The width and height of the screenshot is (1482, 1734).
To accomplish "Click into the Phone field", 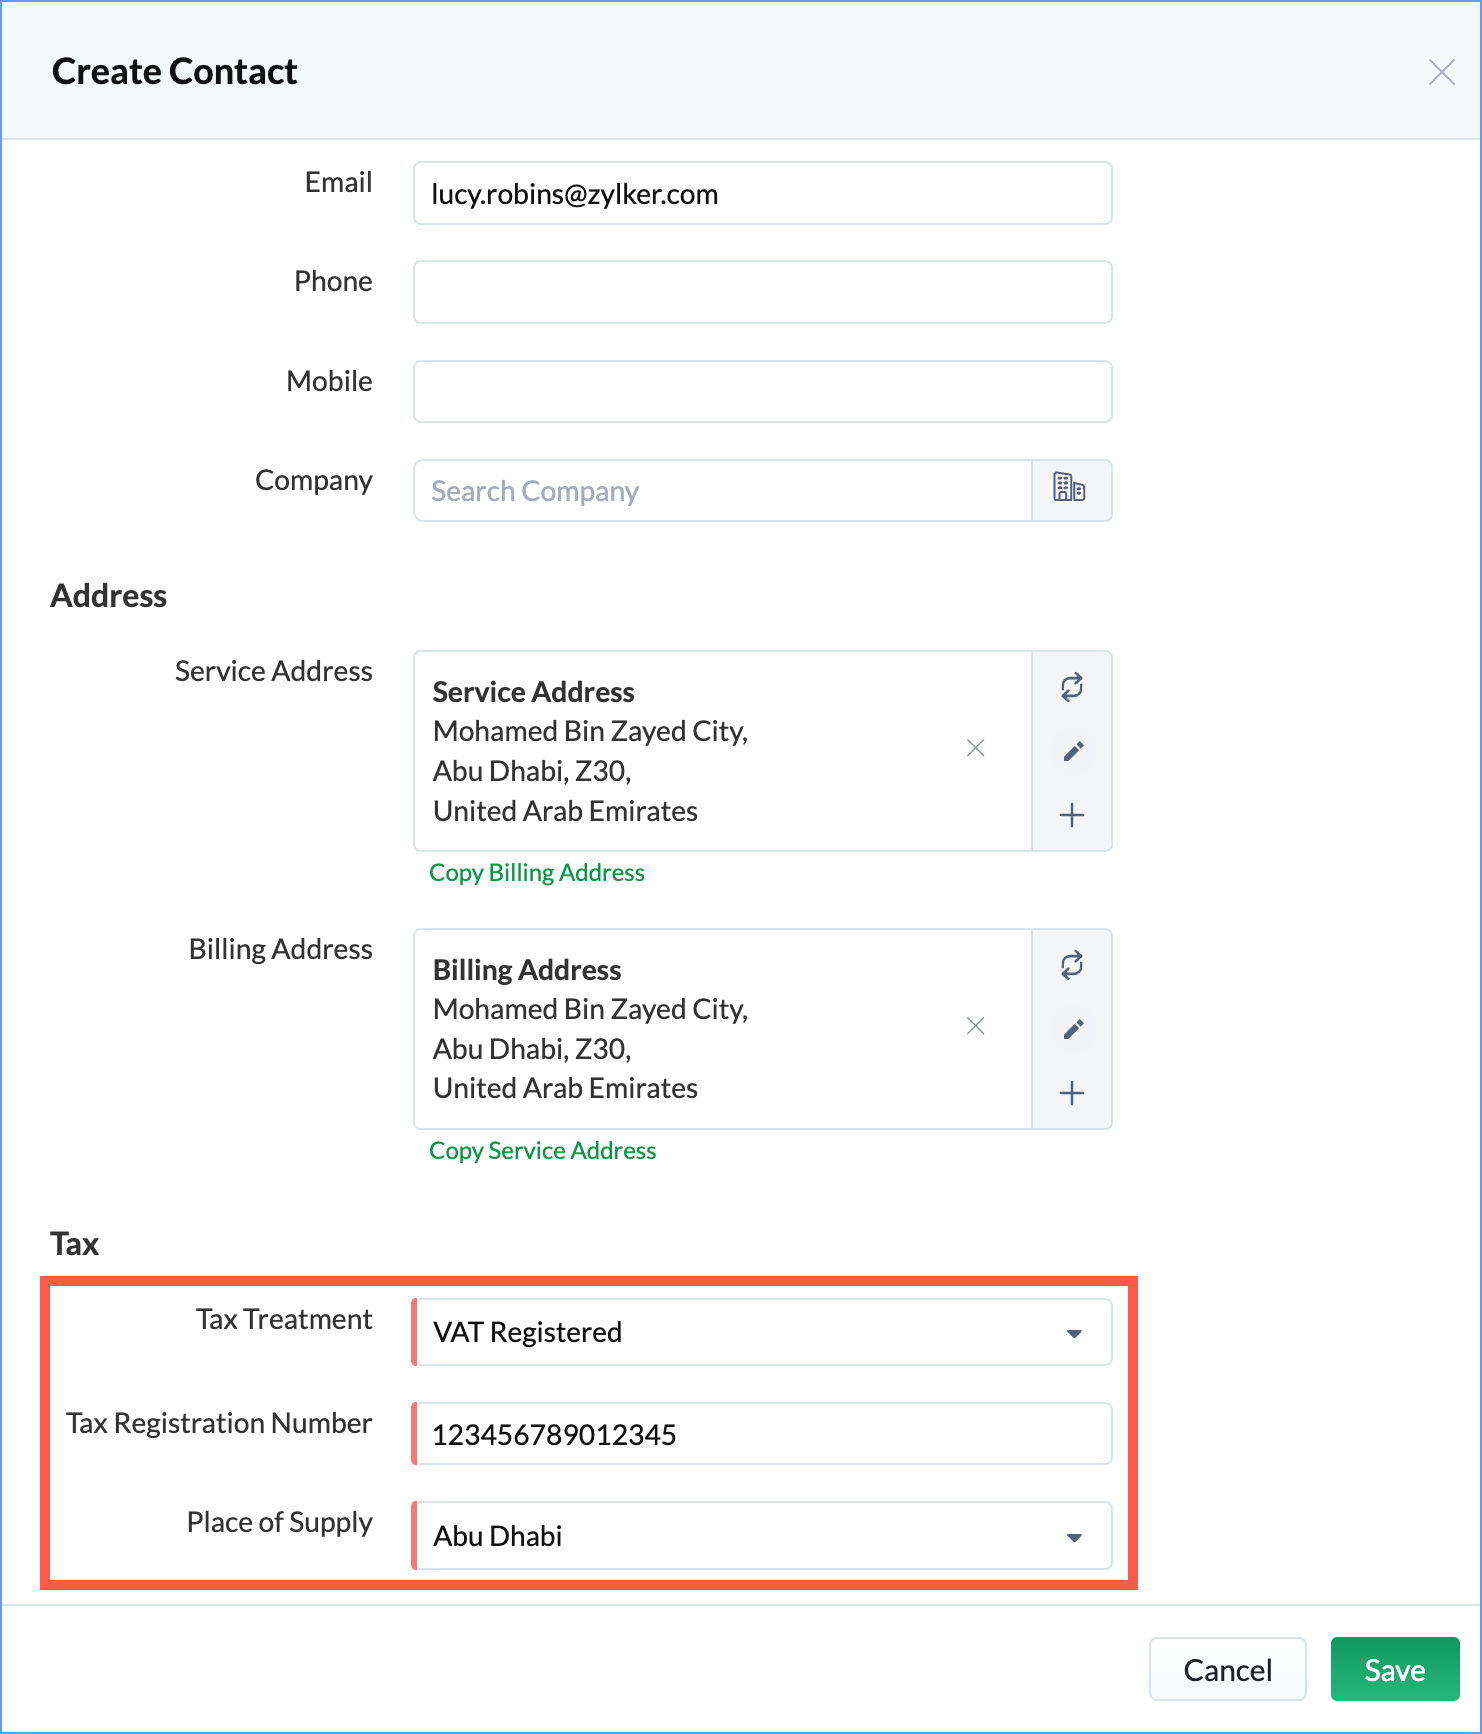I will point(763,292).
